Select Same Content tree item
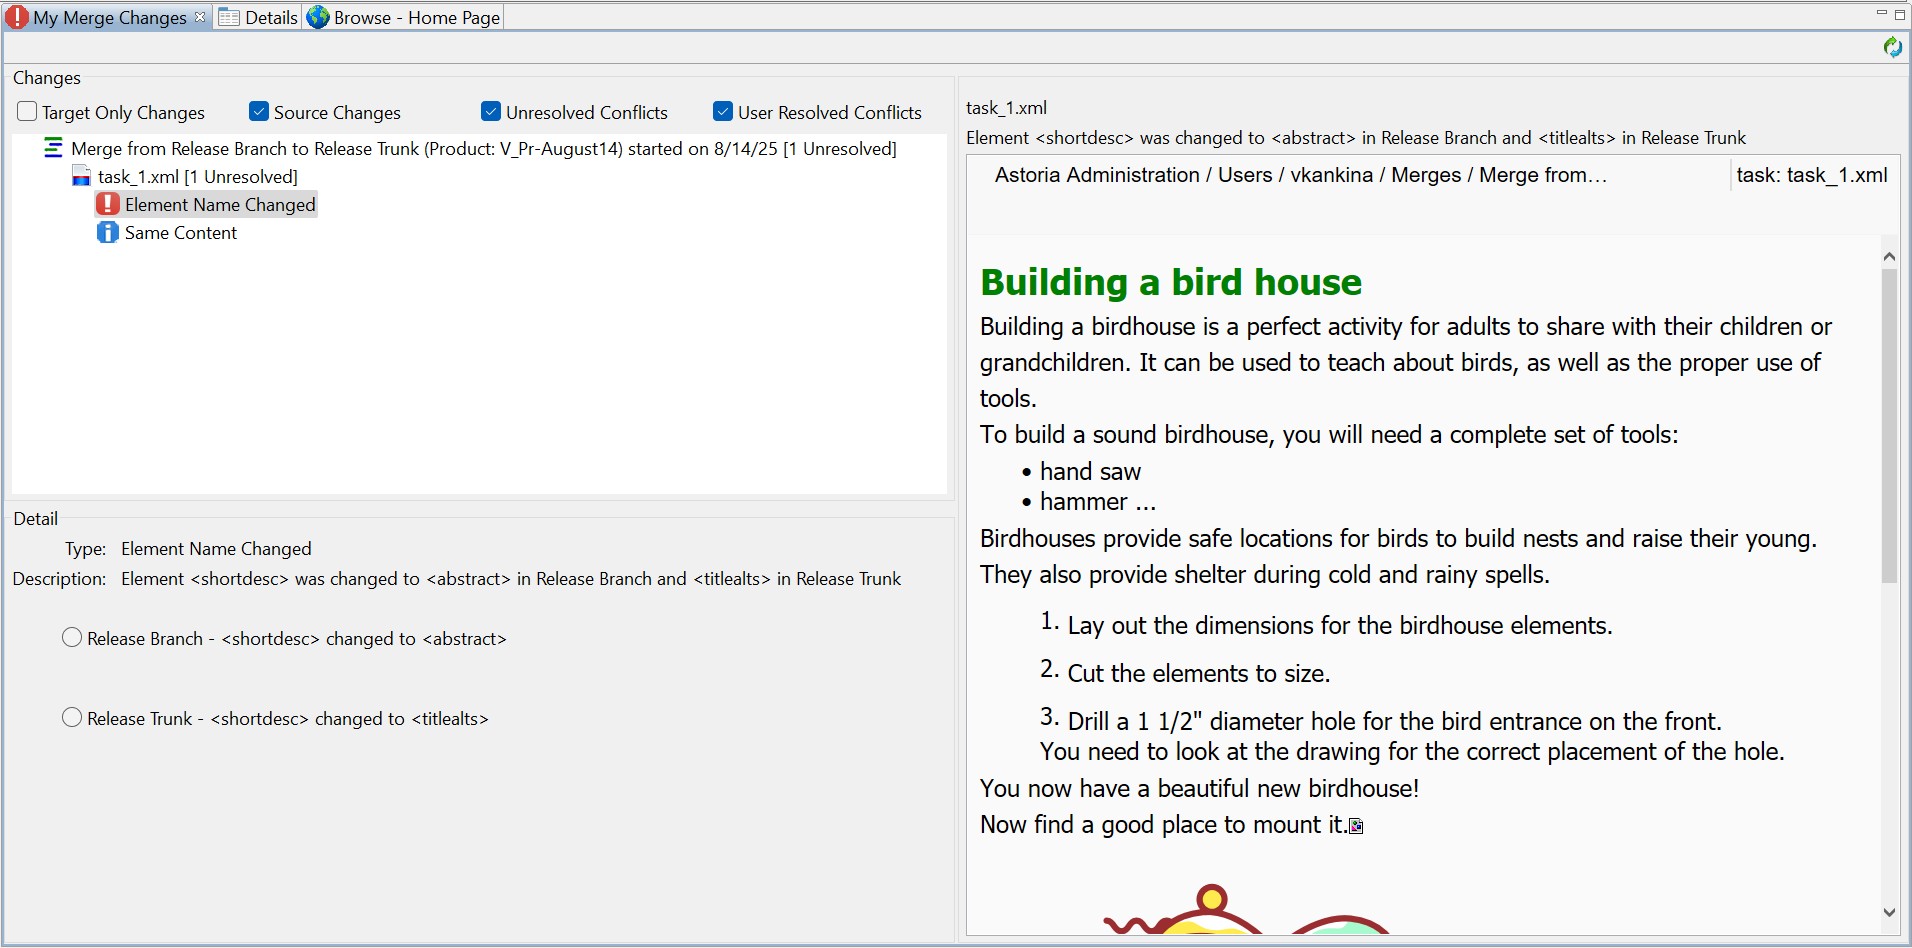The width and height of the screenshot is (1912, 948). [181, 233]
